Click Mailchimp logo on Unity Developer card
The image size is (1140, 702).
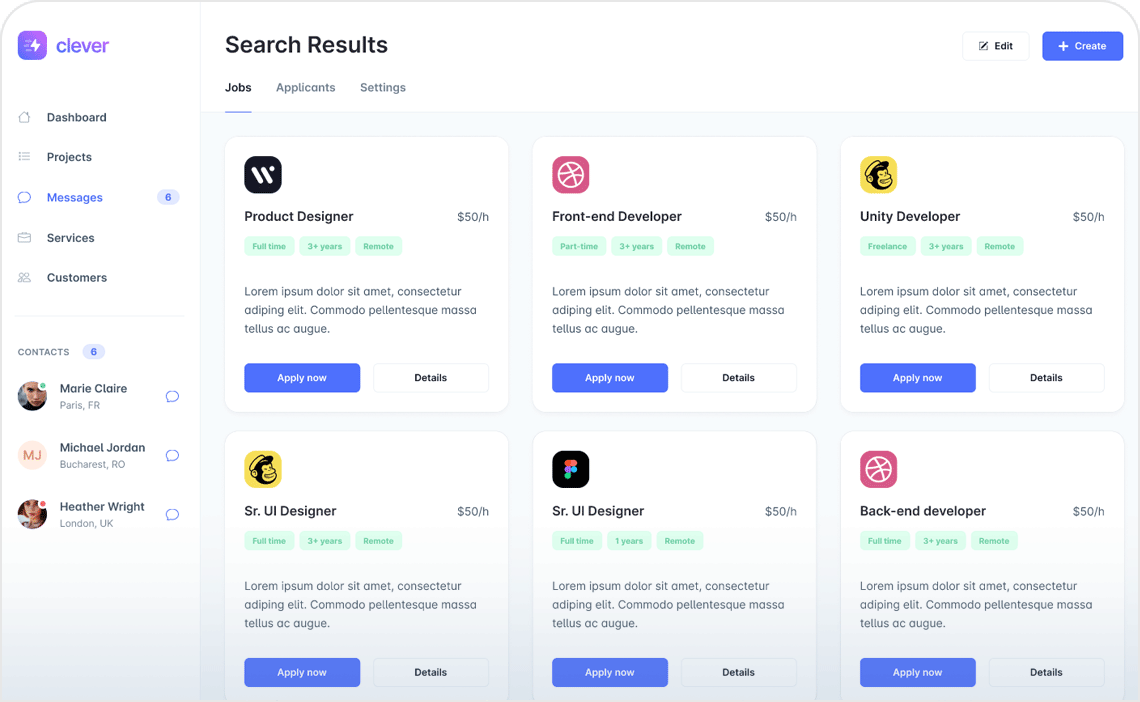pyautogui.click(x=879, y=175)
